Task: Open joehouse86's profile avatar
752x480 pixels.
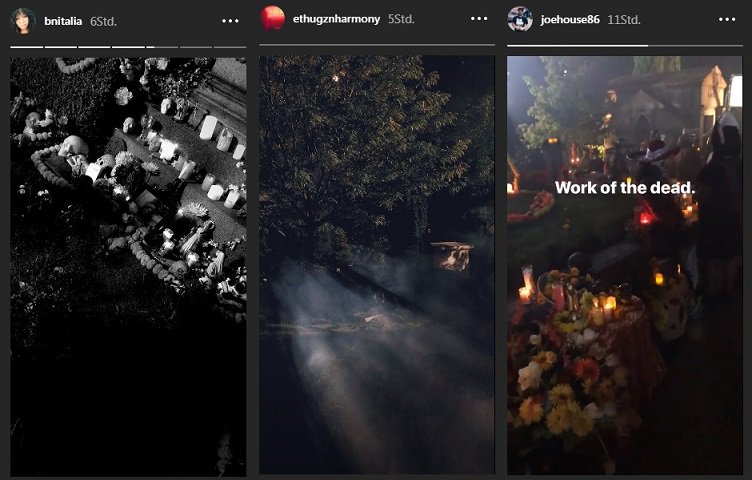Action: click(520, 19)
